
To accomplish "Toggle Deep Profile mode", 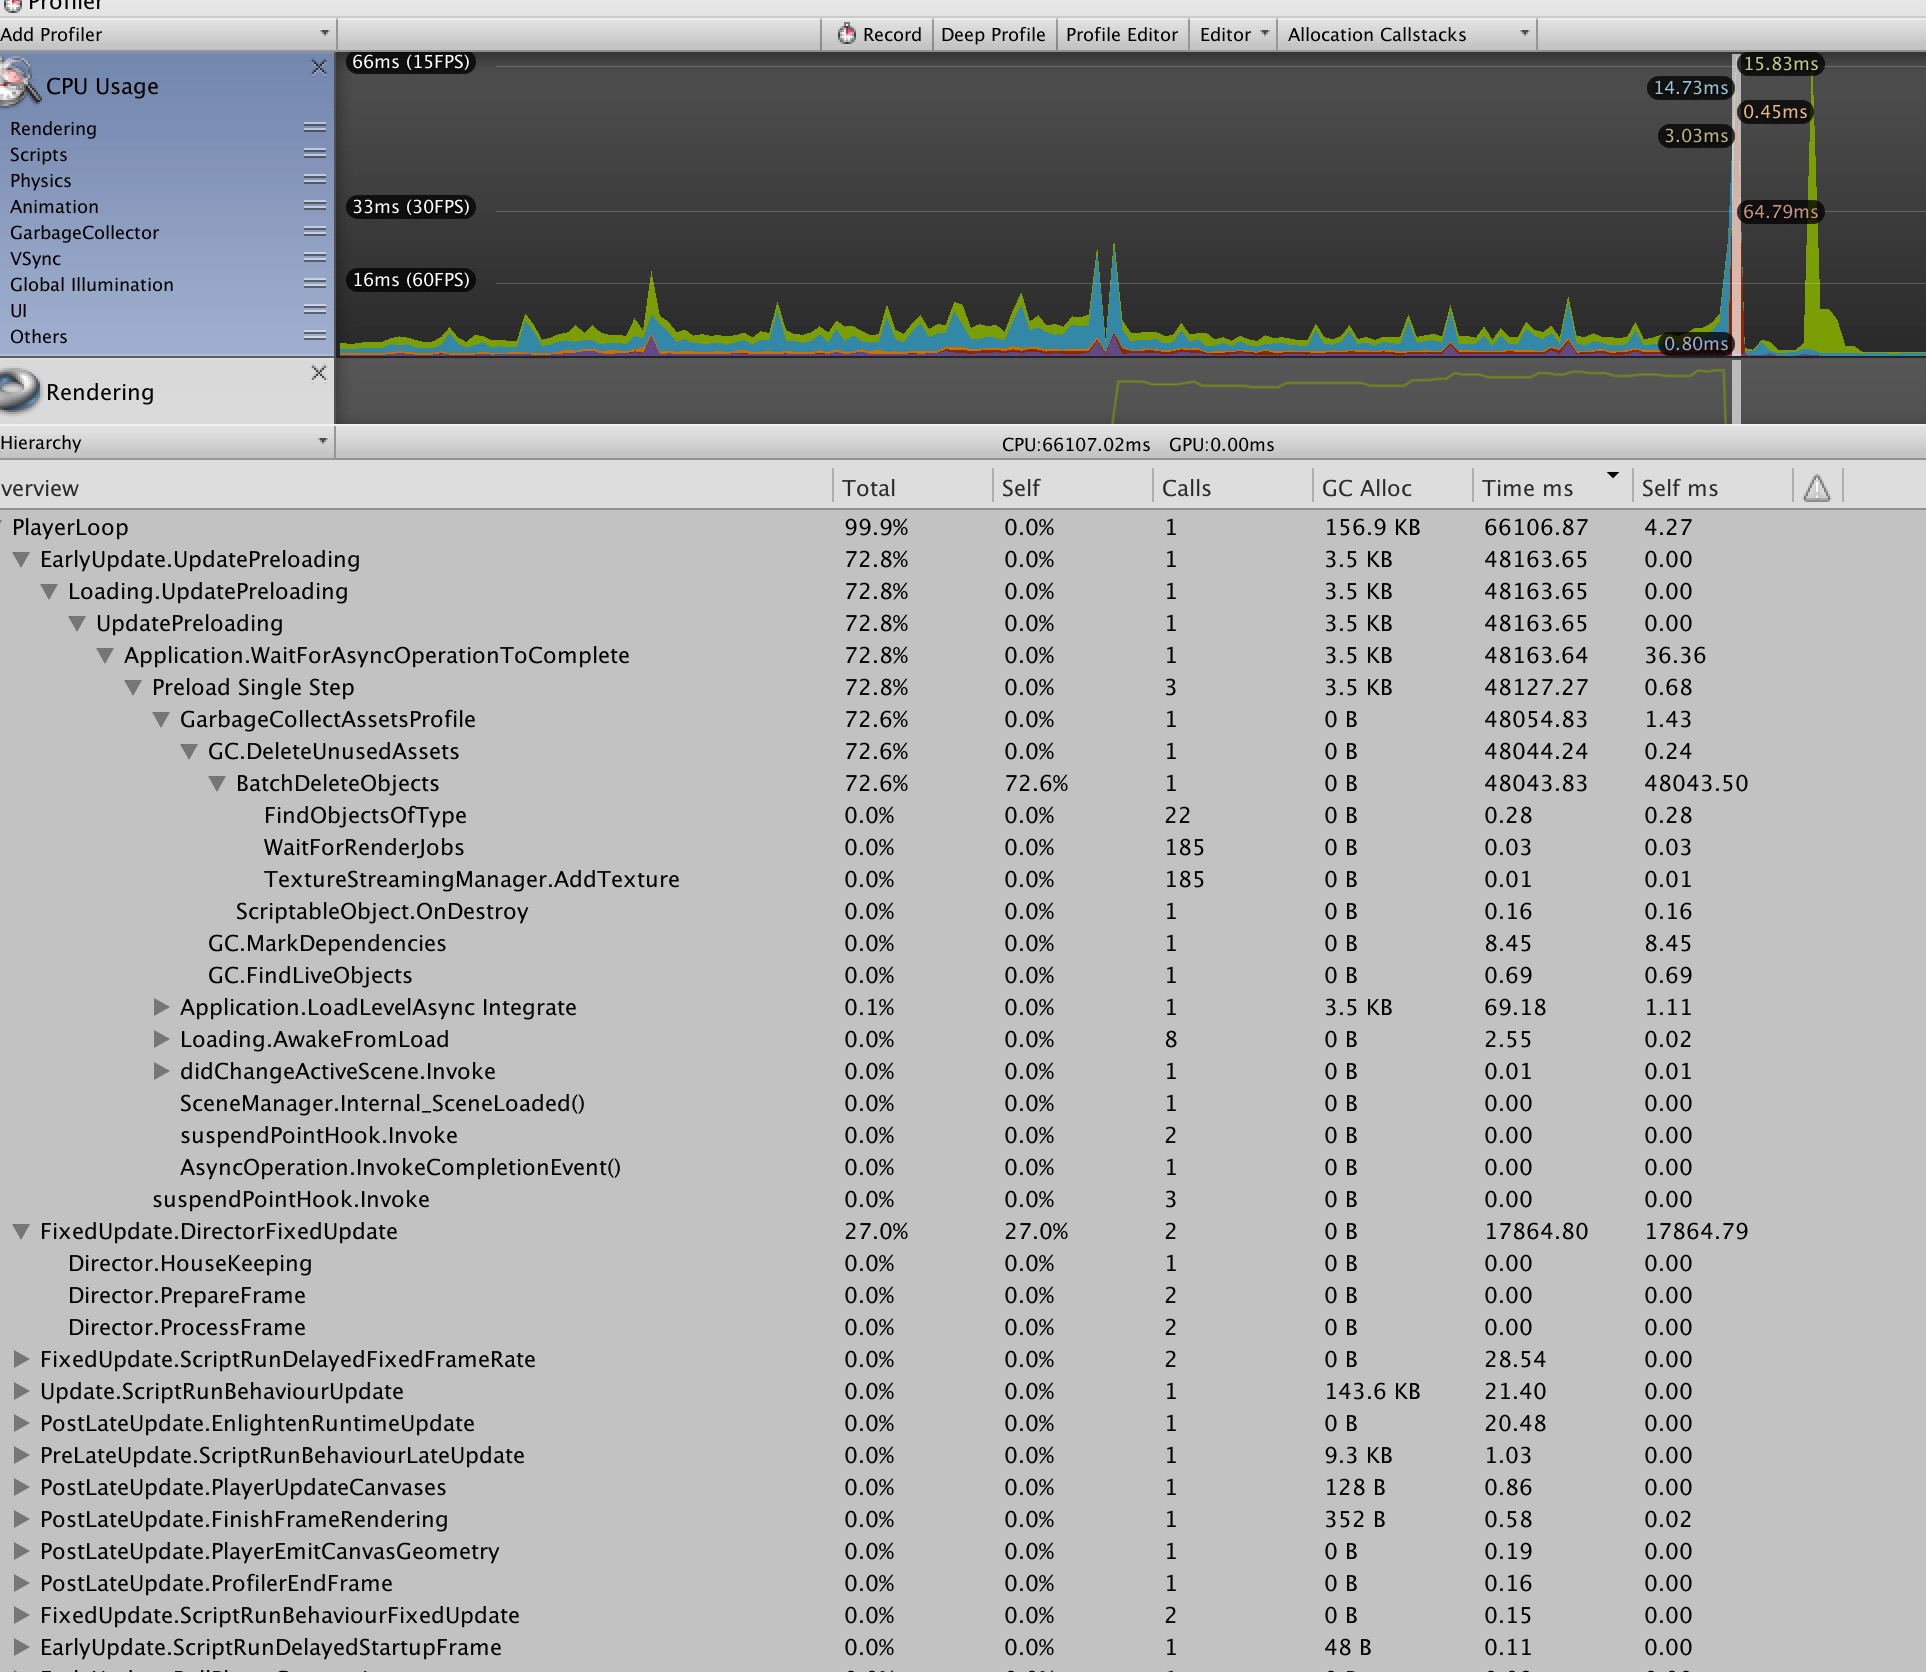I will pos(993,34).
